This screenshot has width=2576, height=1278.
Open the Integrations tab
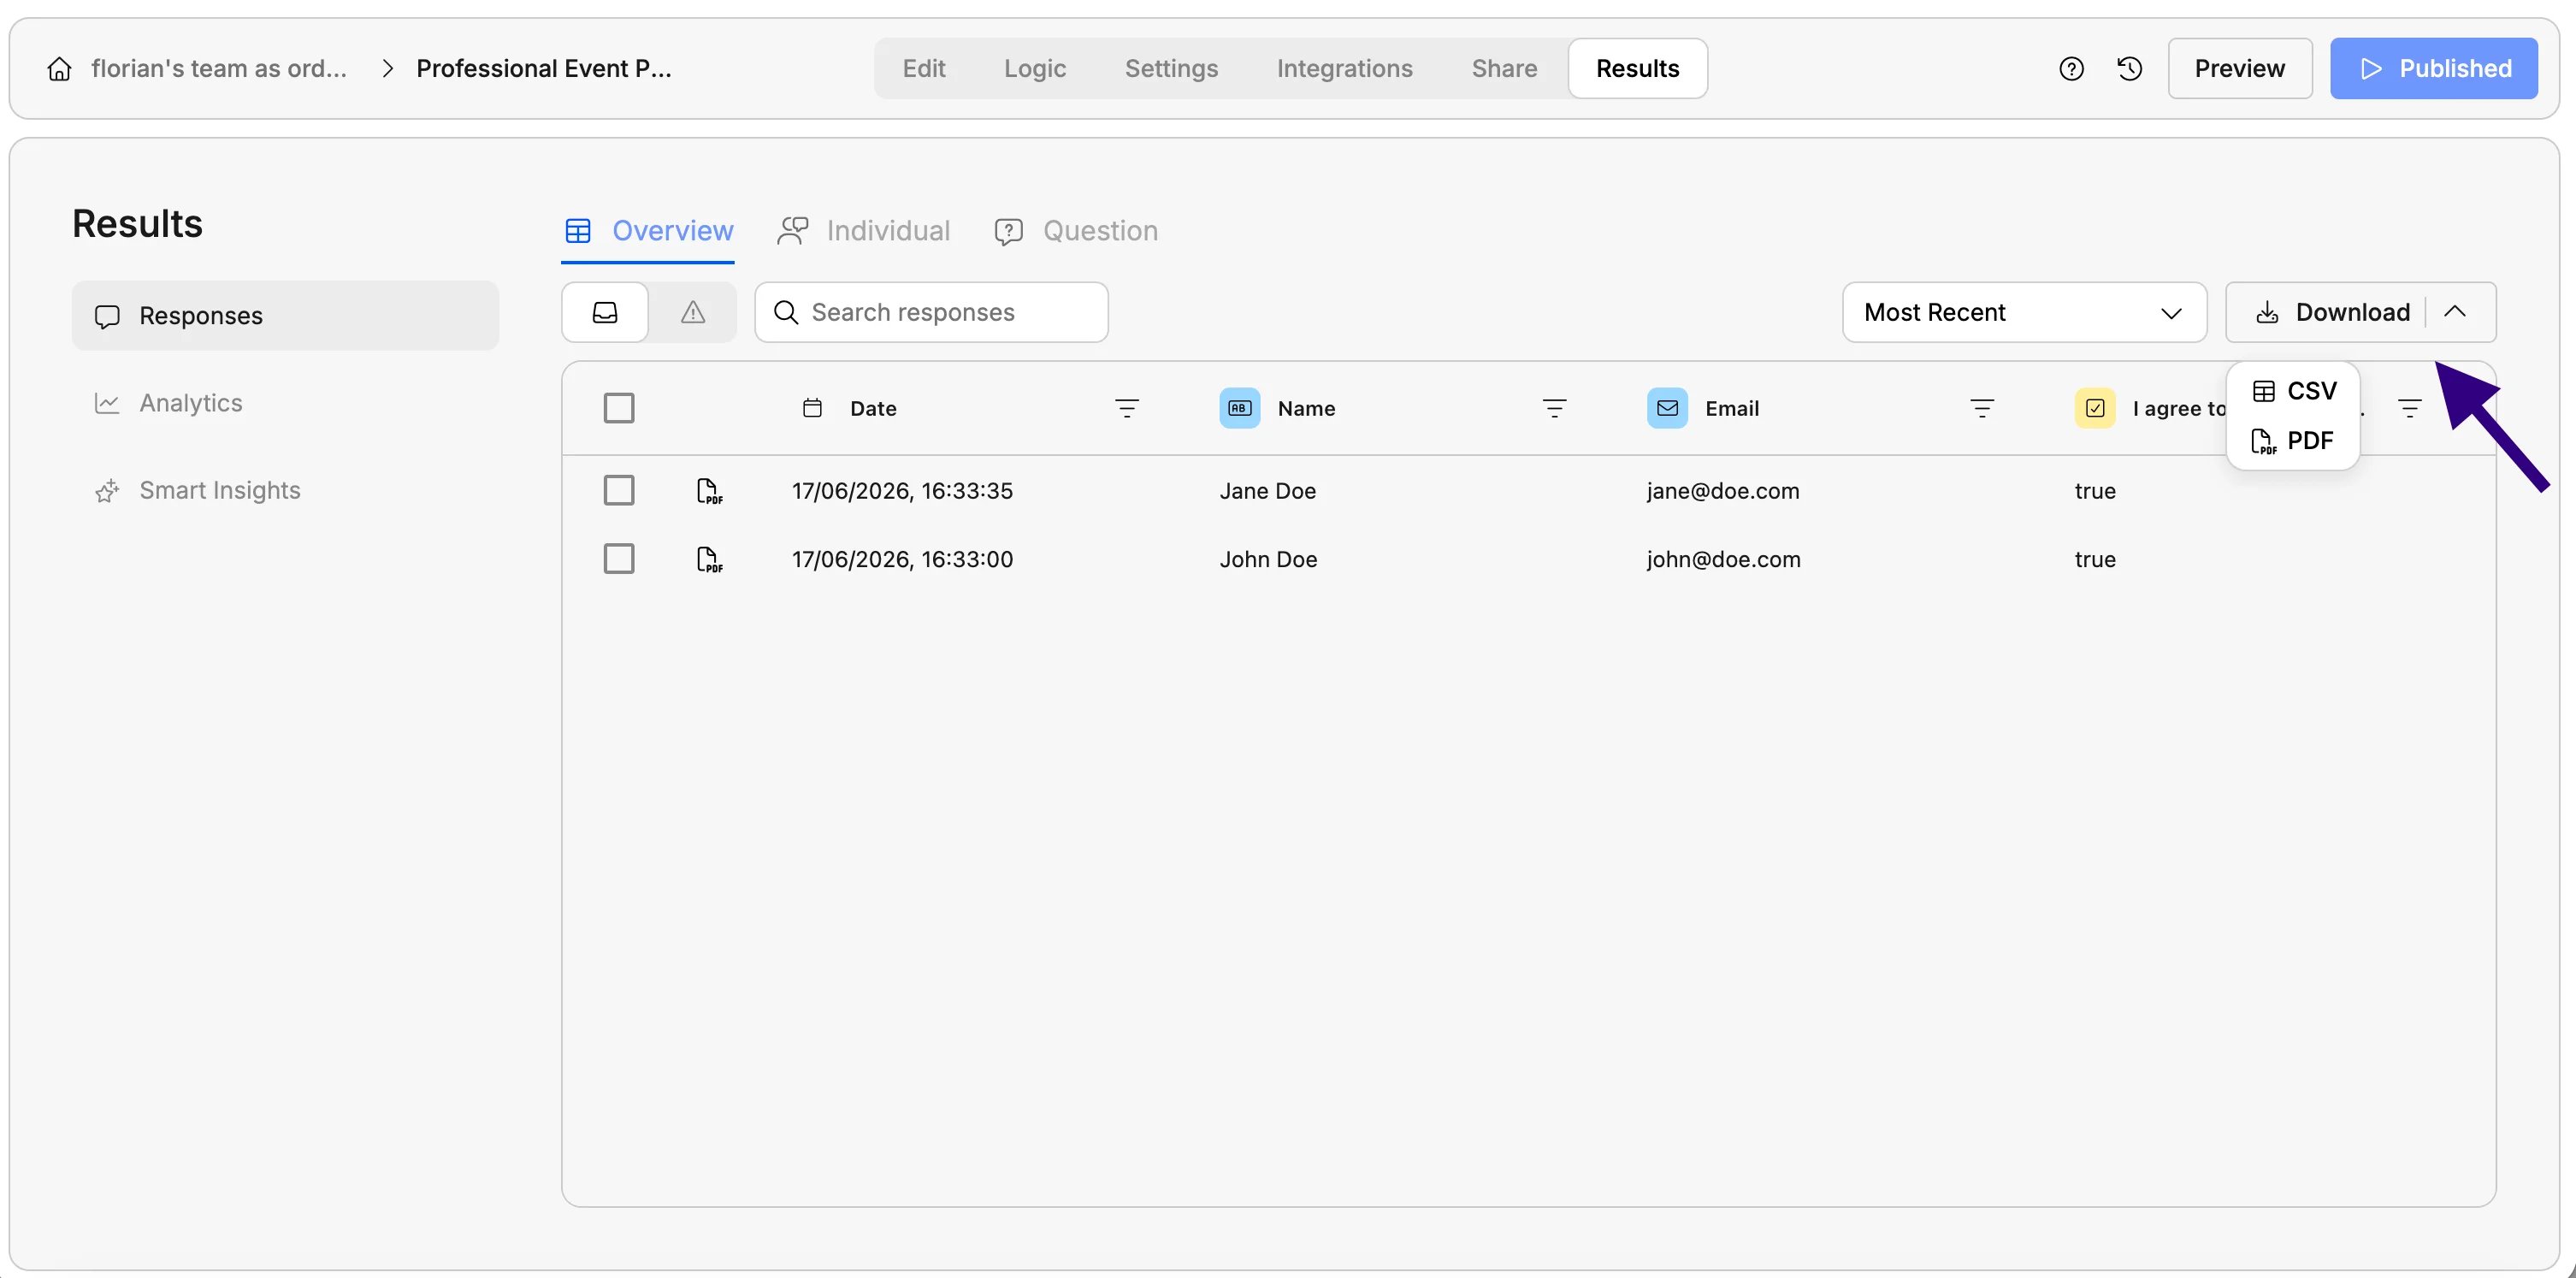click(1344, 68)
